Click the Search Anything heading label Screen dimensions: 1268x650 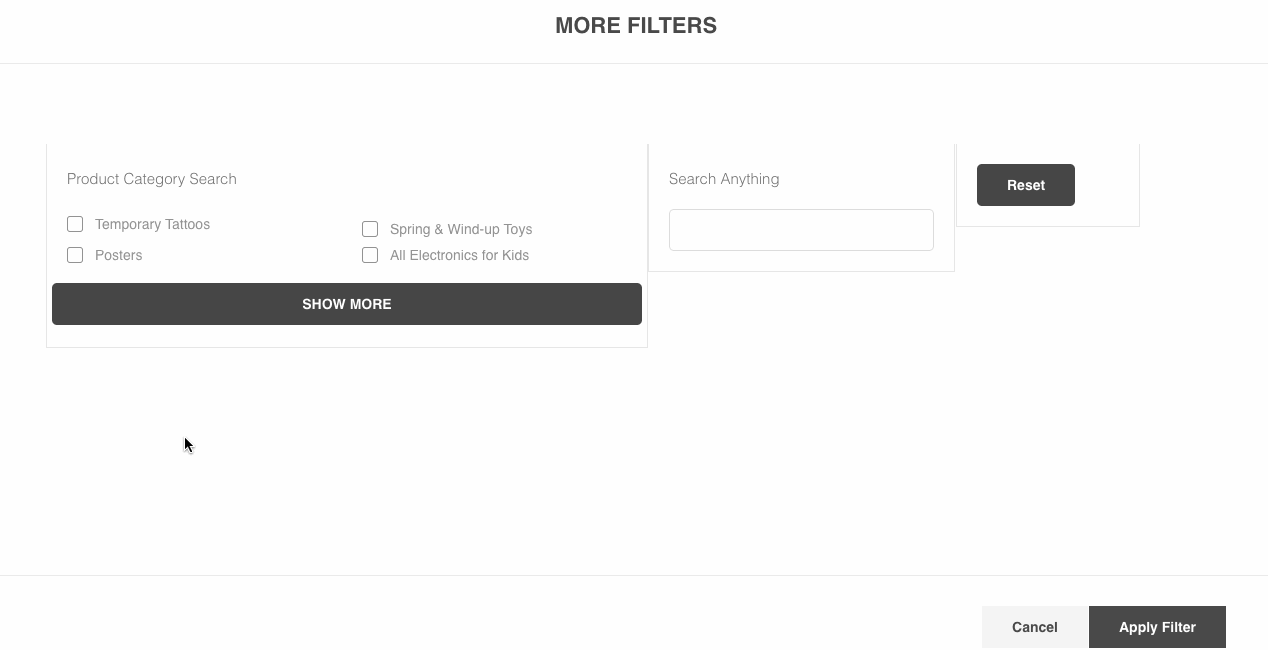coord(723,179)
